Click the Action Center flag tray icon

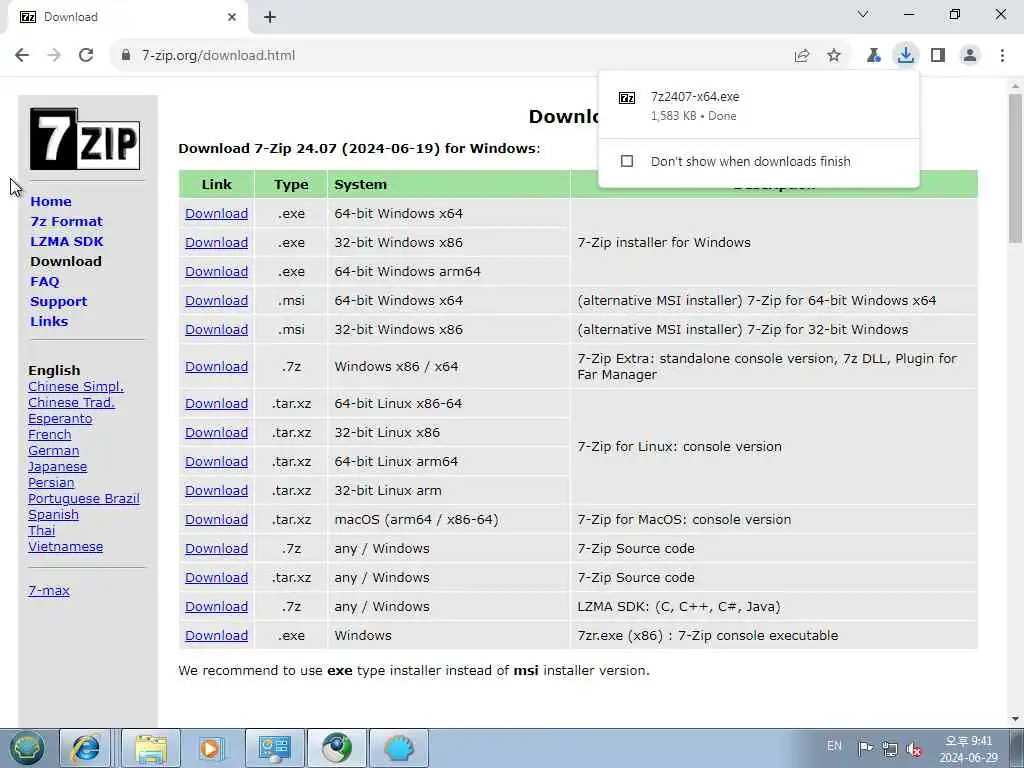(865, 748)
